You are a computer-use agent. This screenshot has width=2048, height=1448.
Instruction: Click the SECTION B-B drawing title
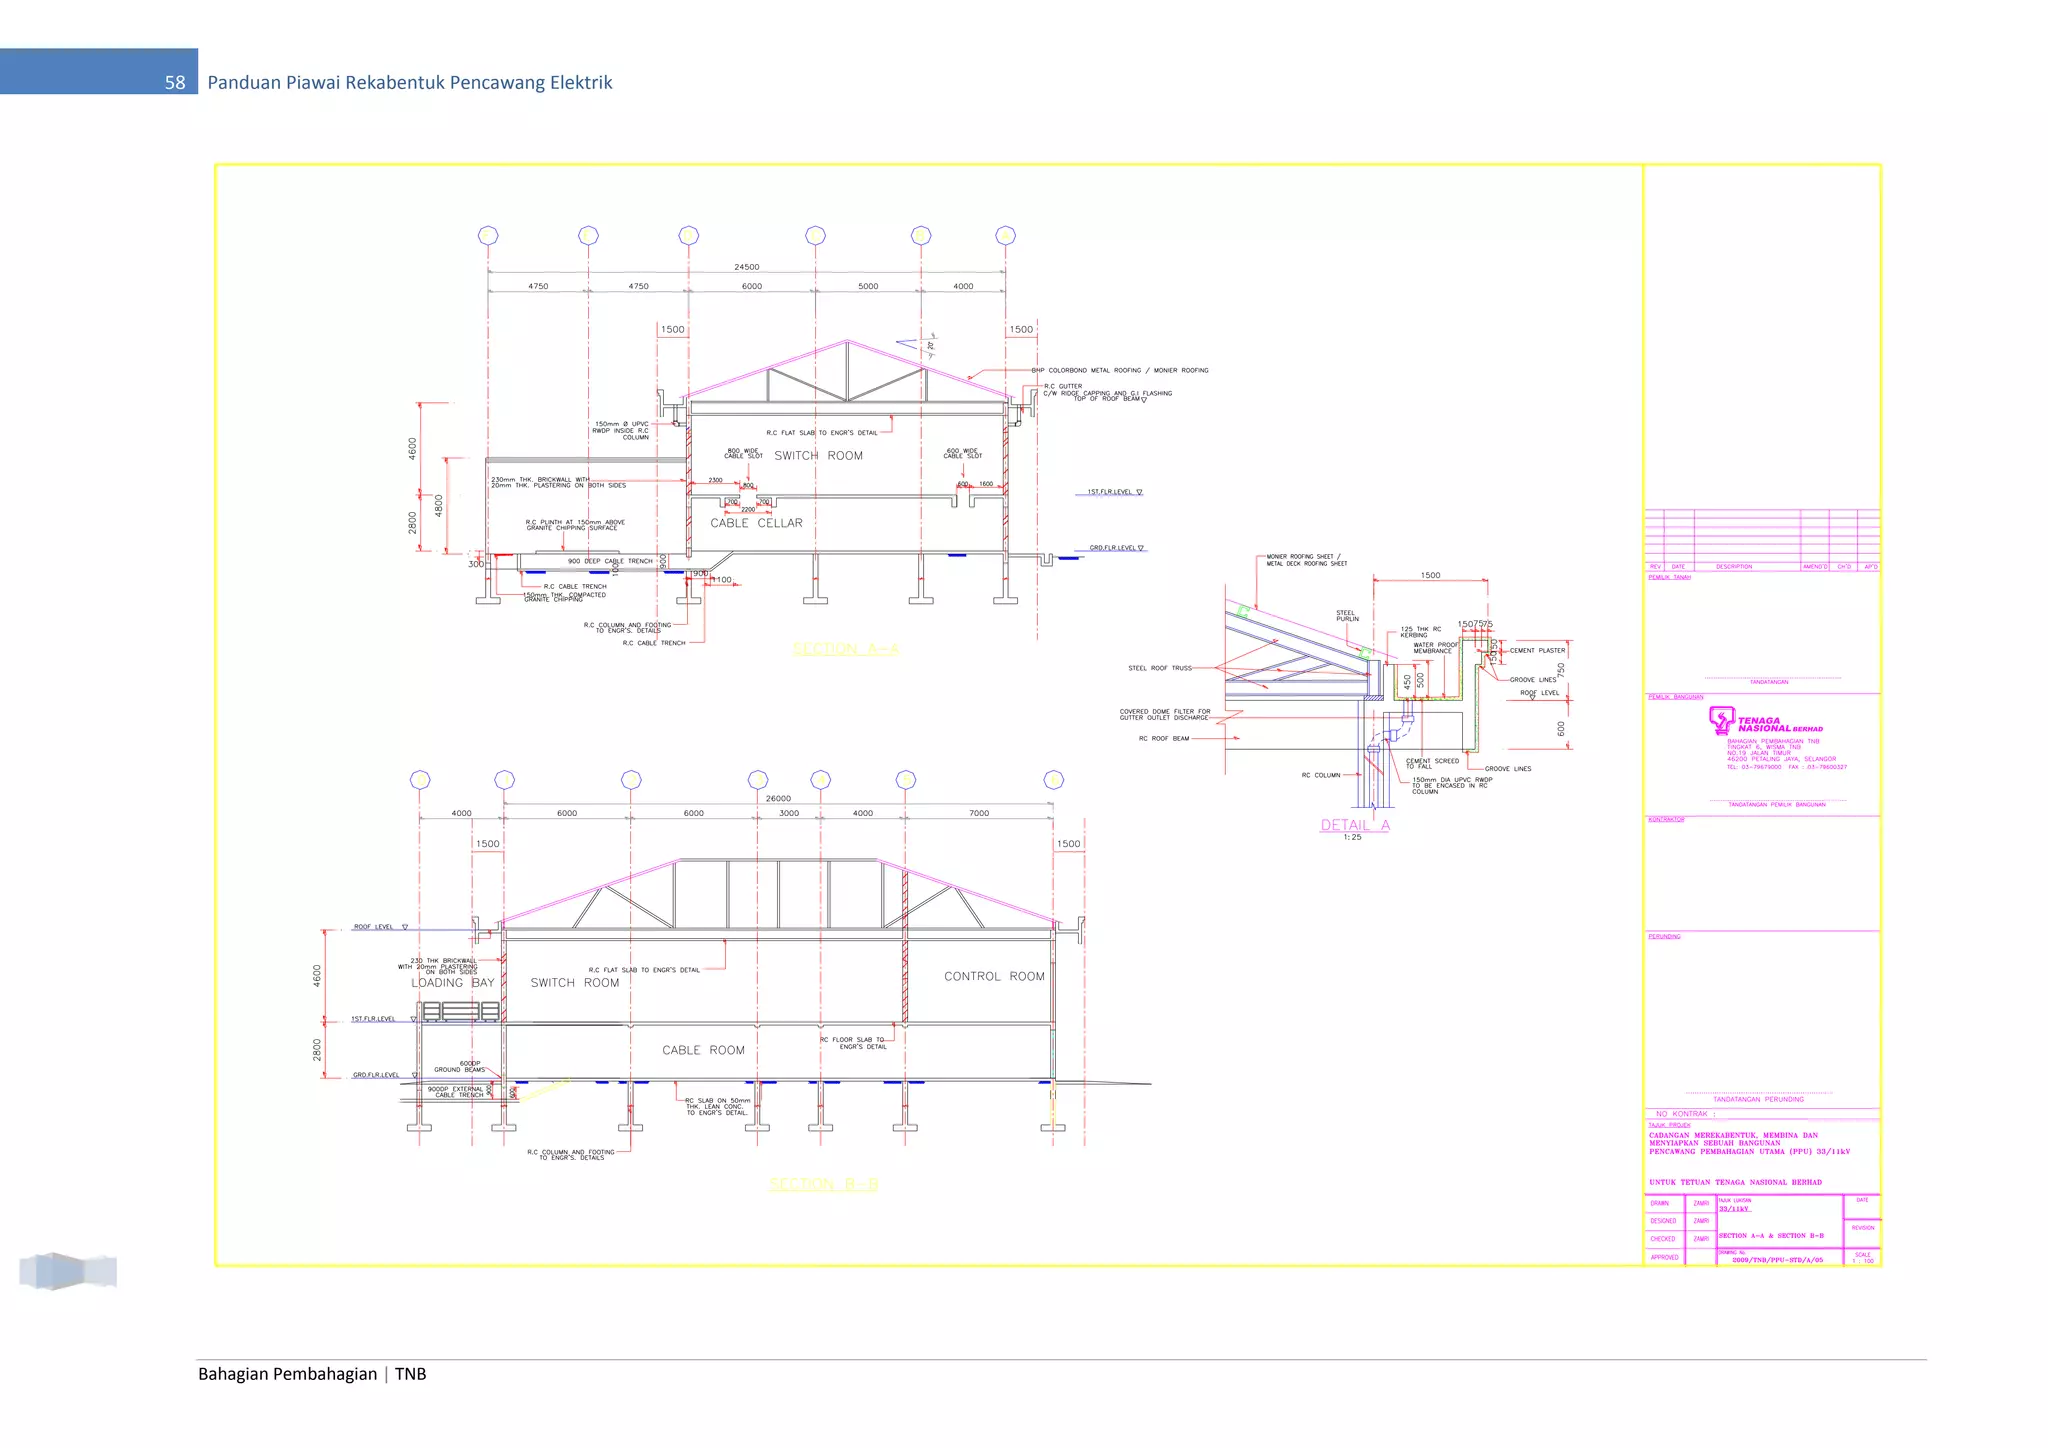click(x=824, y=1184)
